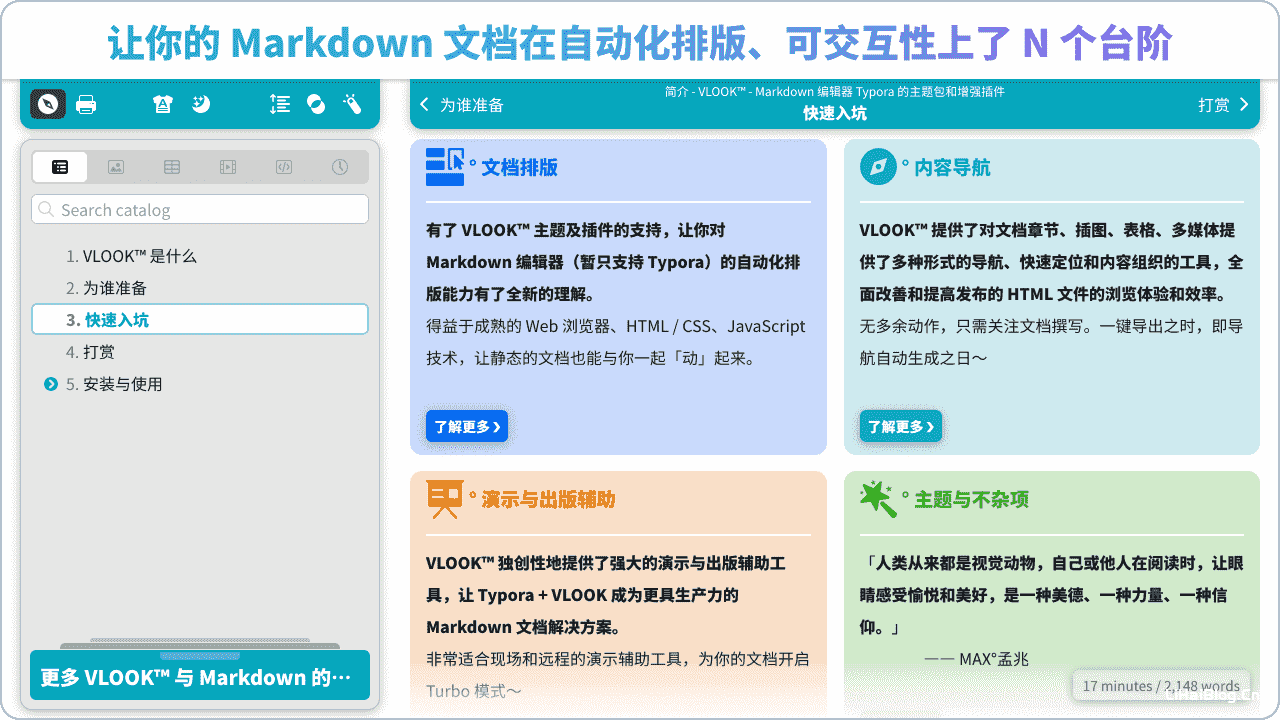Switch to the multimedia film tab

coord(228,167)
